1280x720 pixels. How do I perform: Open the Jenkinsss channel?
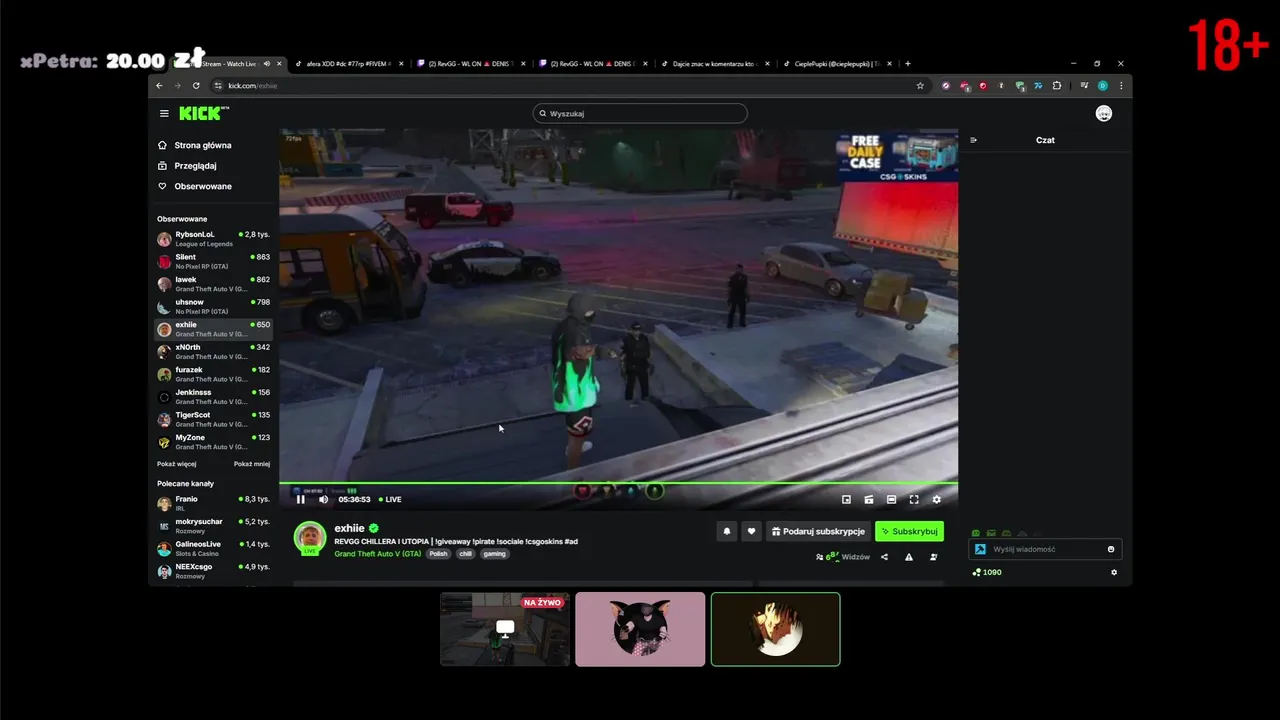tap(213, 396)
